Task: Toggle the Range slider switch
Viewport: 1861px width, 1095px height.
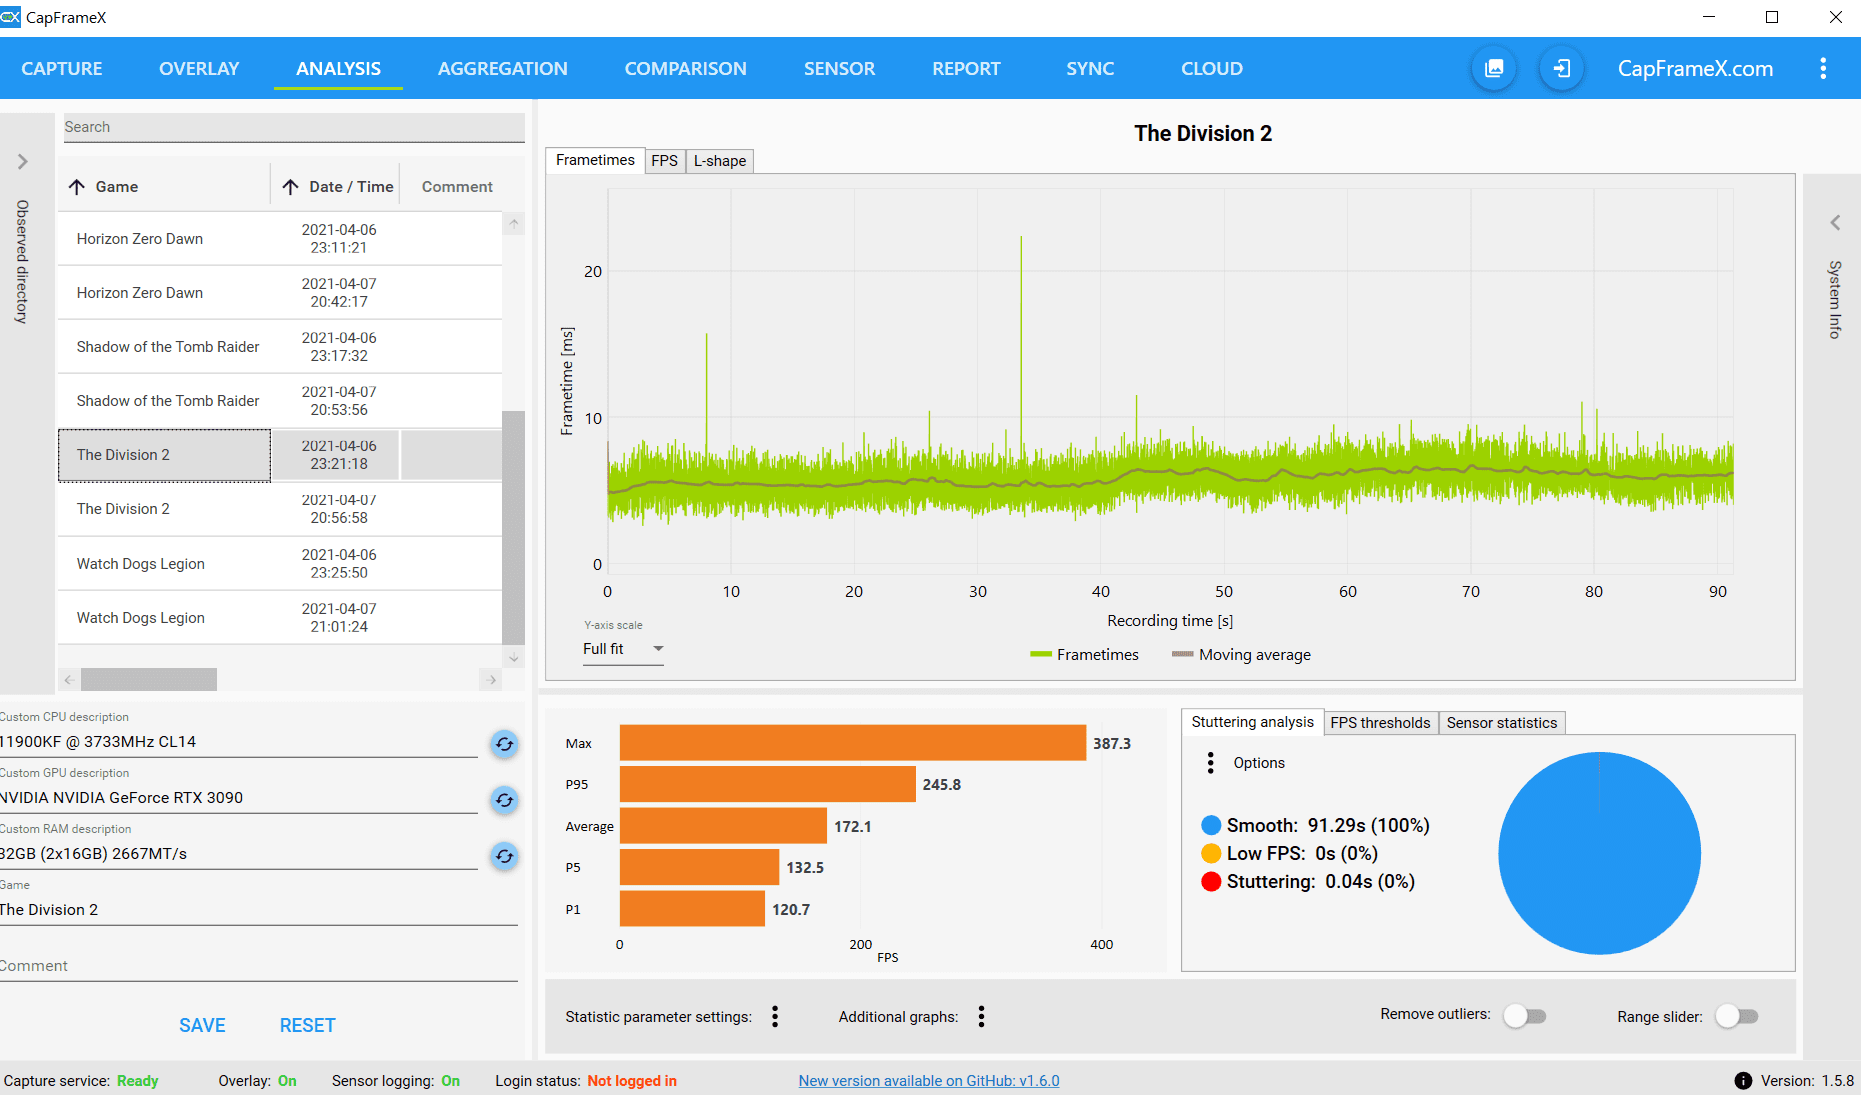Action: click(1737, 1016)
